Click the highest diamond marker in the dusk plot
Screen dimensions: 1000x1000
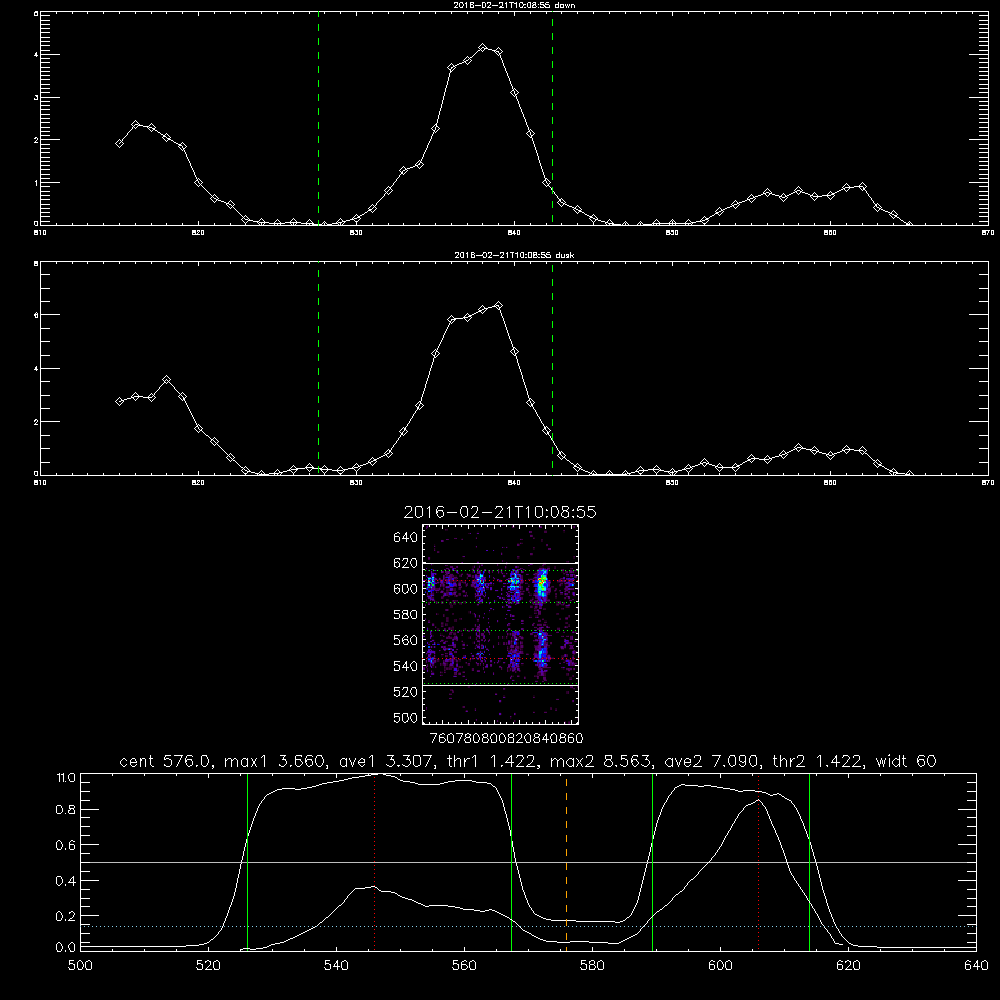499,305
